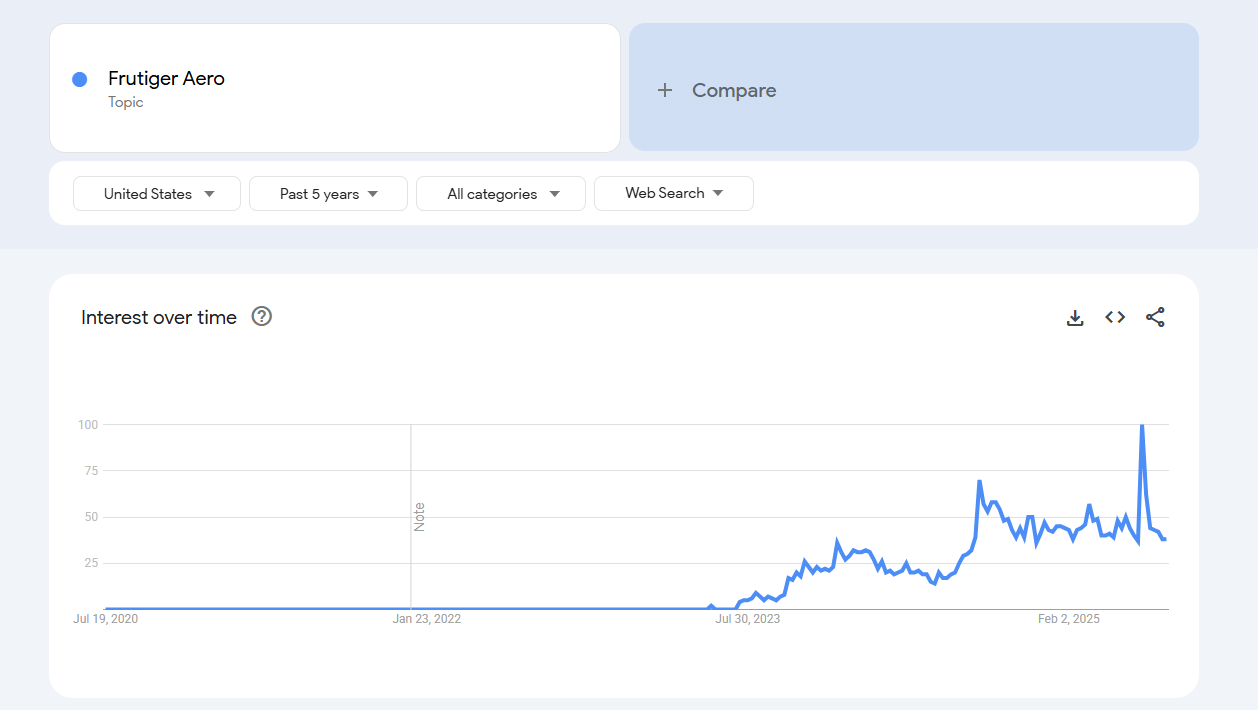Click the Feb 2, 2025 axis label

coord(1069,619)
